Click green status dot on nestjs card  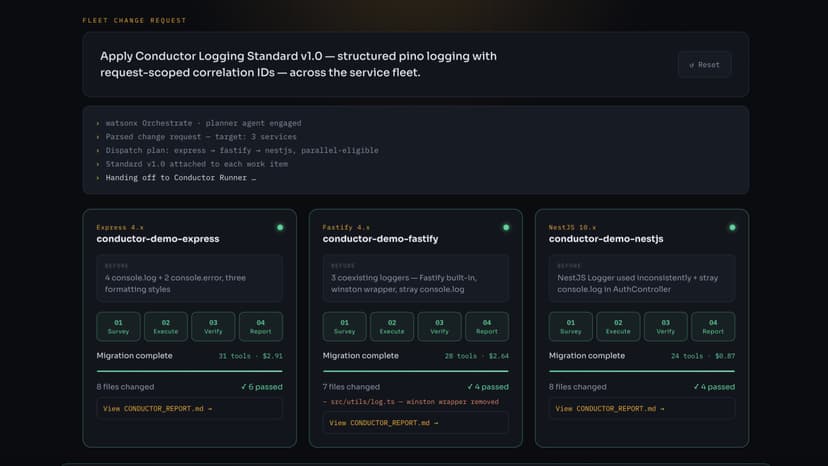(x=732, y=227)
